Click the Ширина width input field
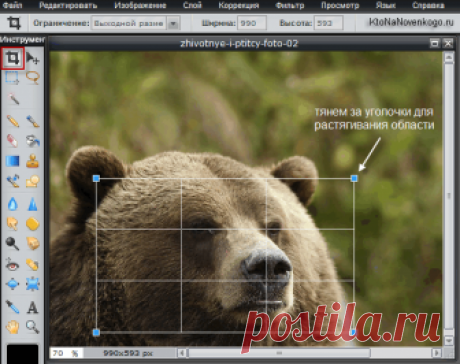The width and height of the screenshot is (460, 364). [x=251, y=23]
